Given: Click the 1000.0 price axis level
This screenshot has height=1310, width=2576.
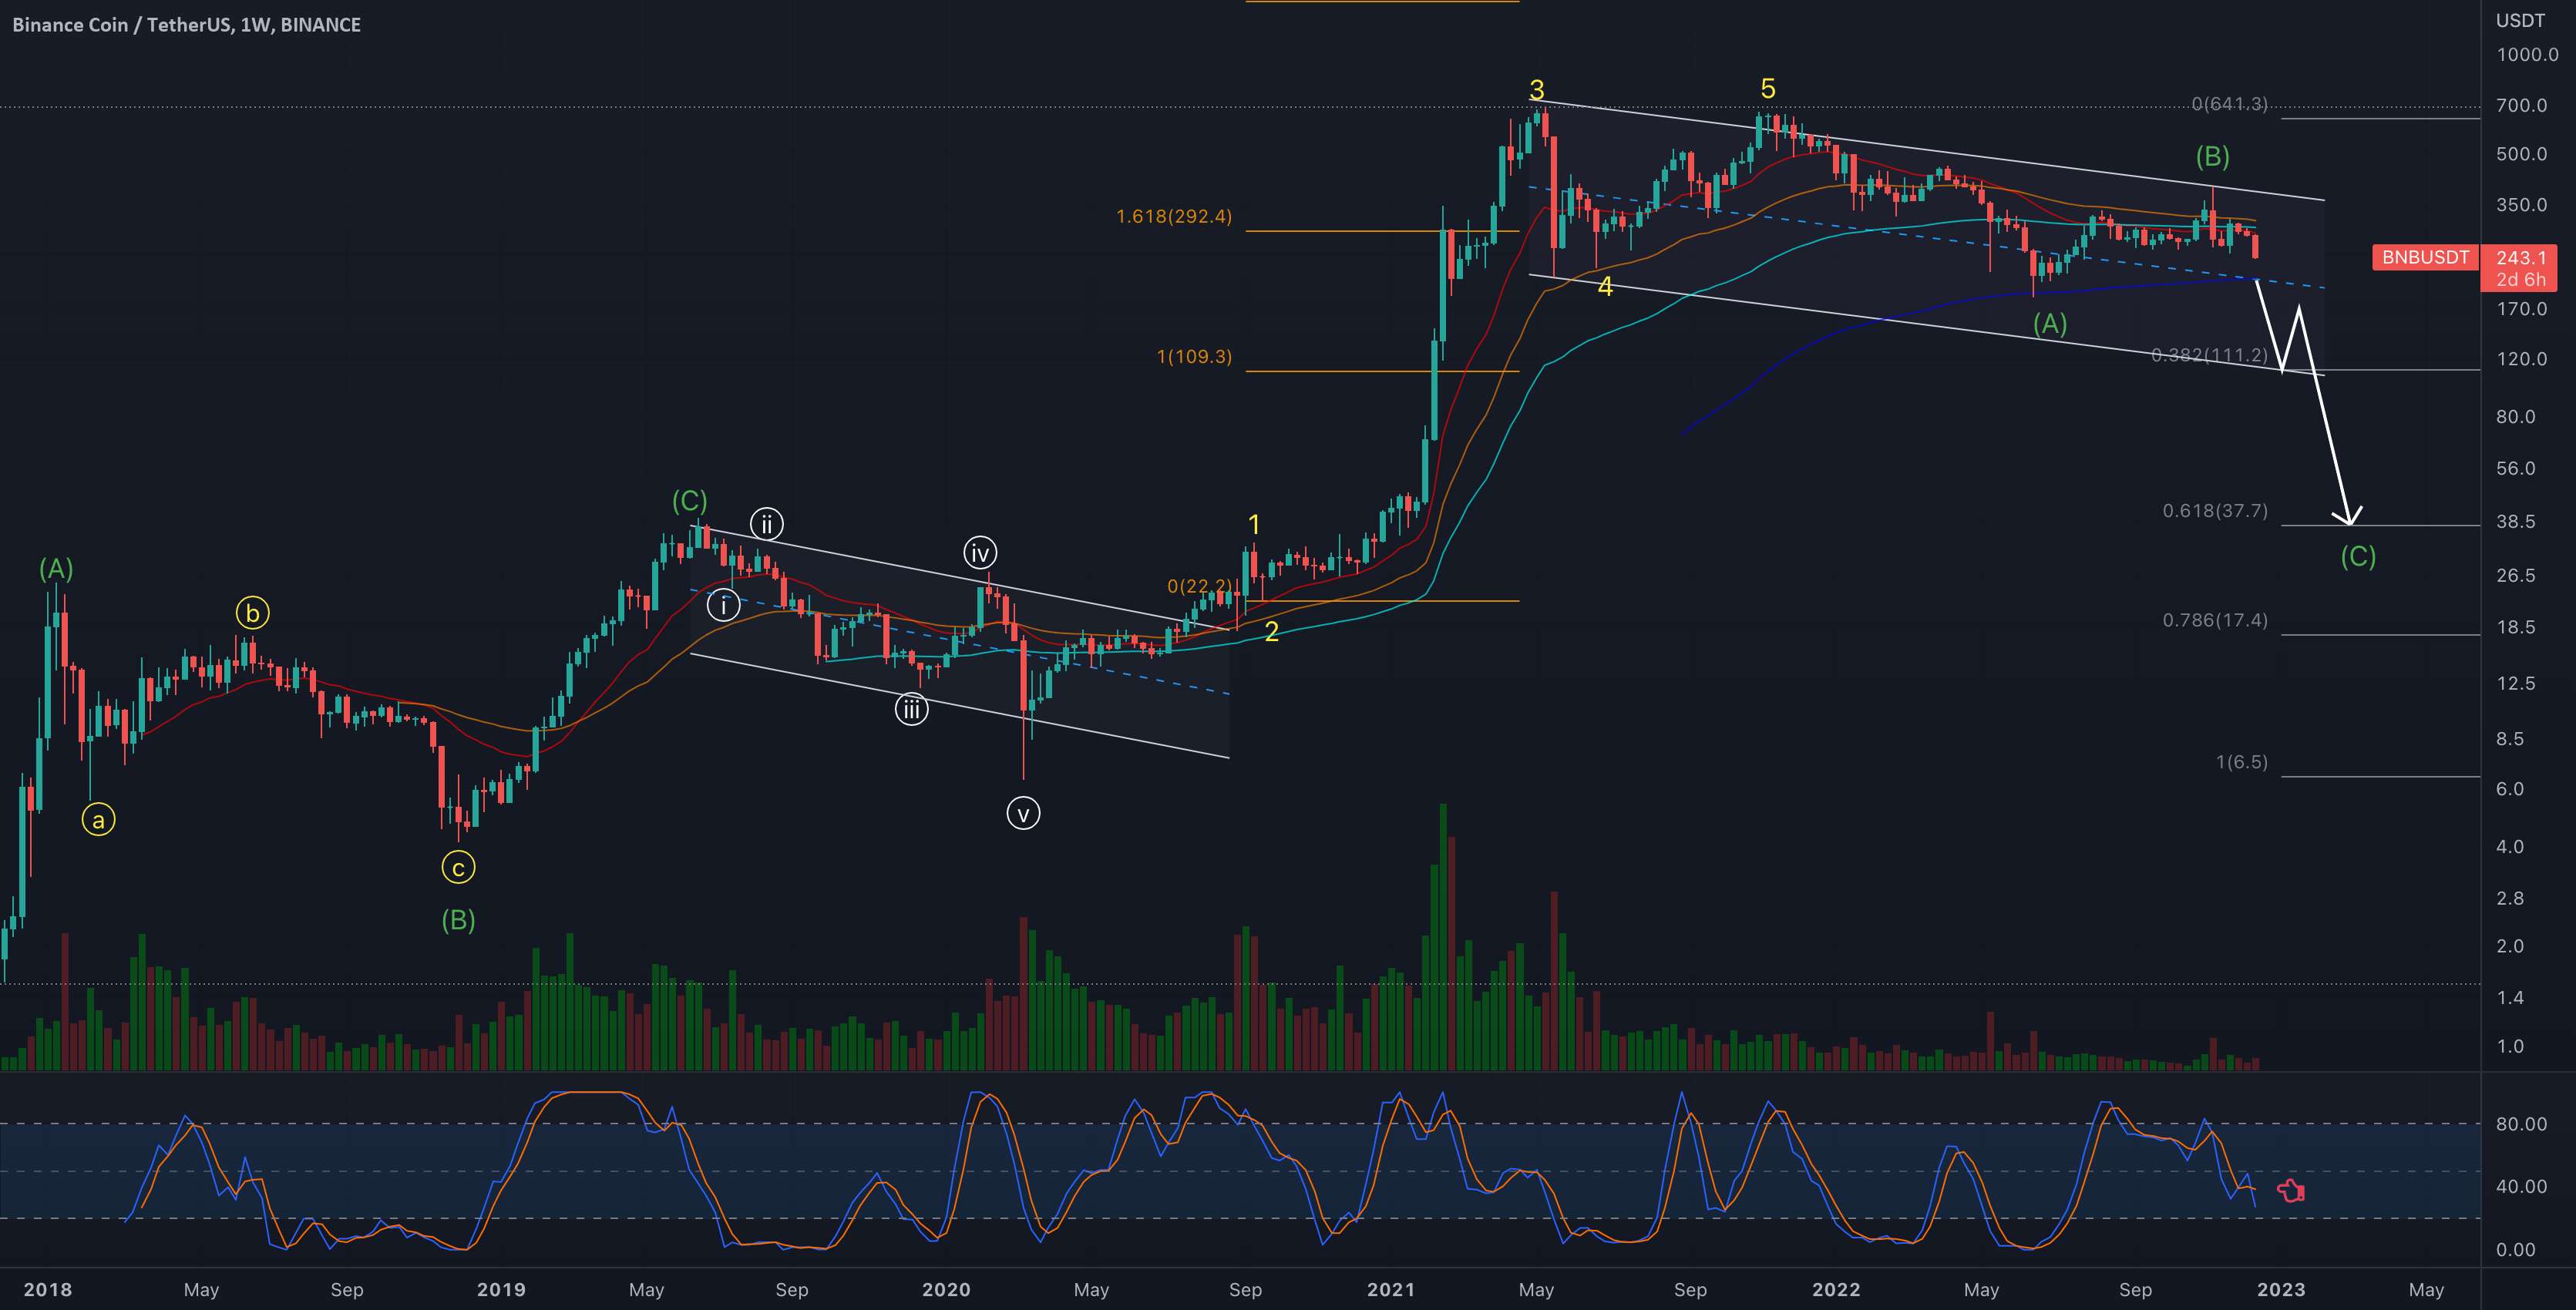Looking at the screenshot, I should click(x=2527, y=55).
